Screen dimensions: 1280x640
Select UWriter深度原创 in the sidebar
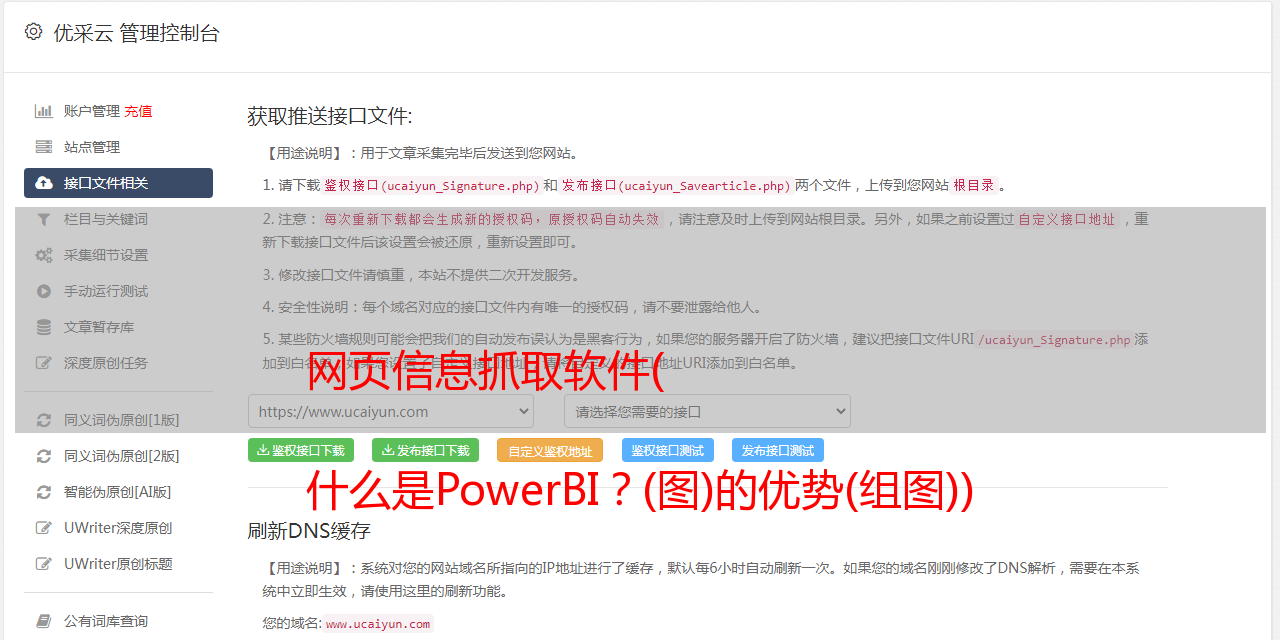tap(118, 528)
